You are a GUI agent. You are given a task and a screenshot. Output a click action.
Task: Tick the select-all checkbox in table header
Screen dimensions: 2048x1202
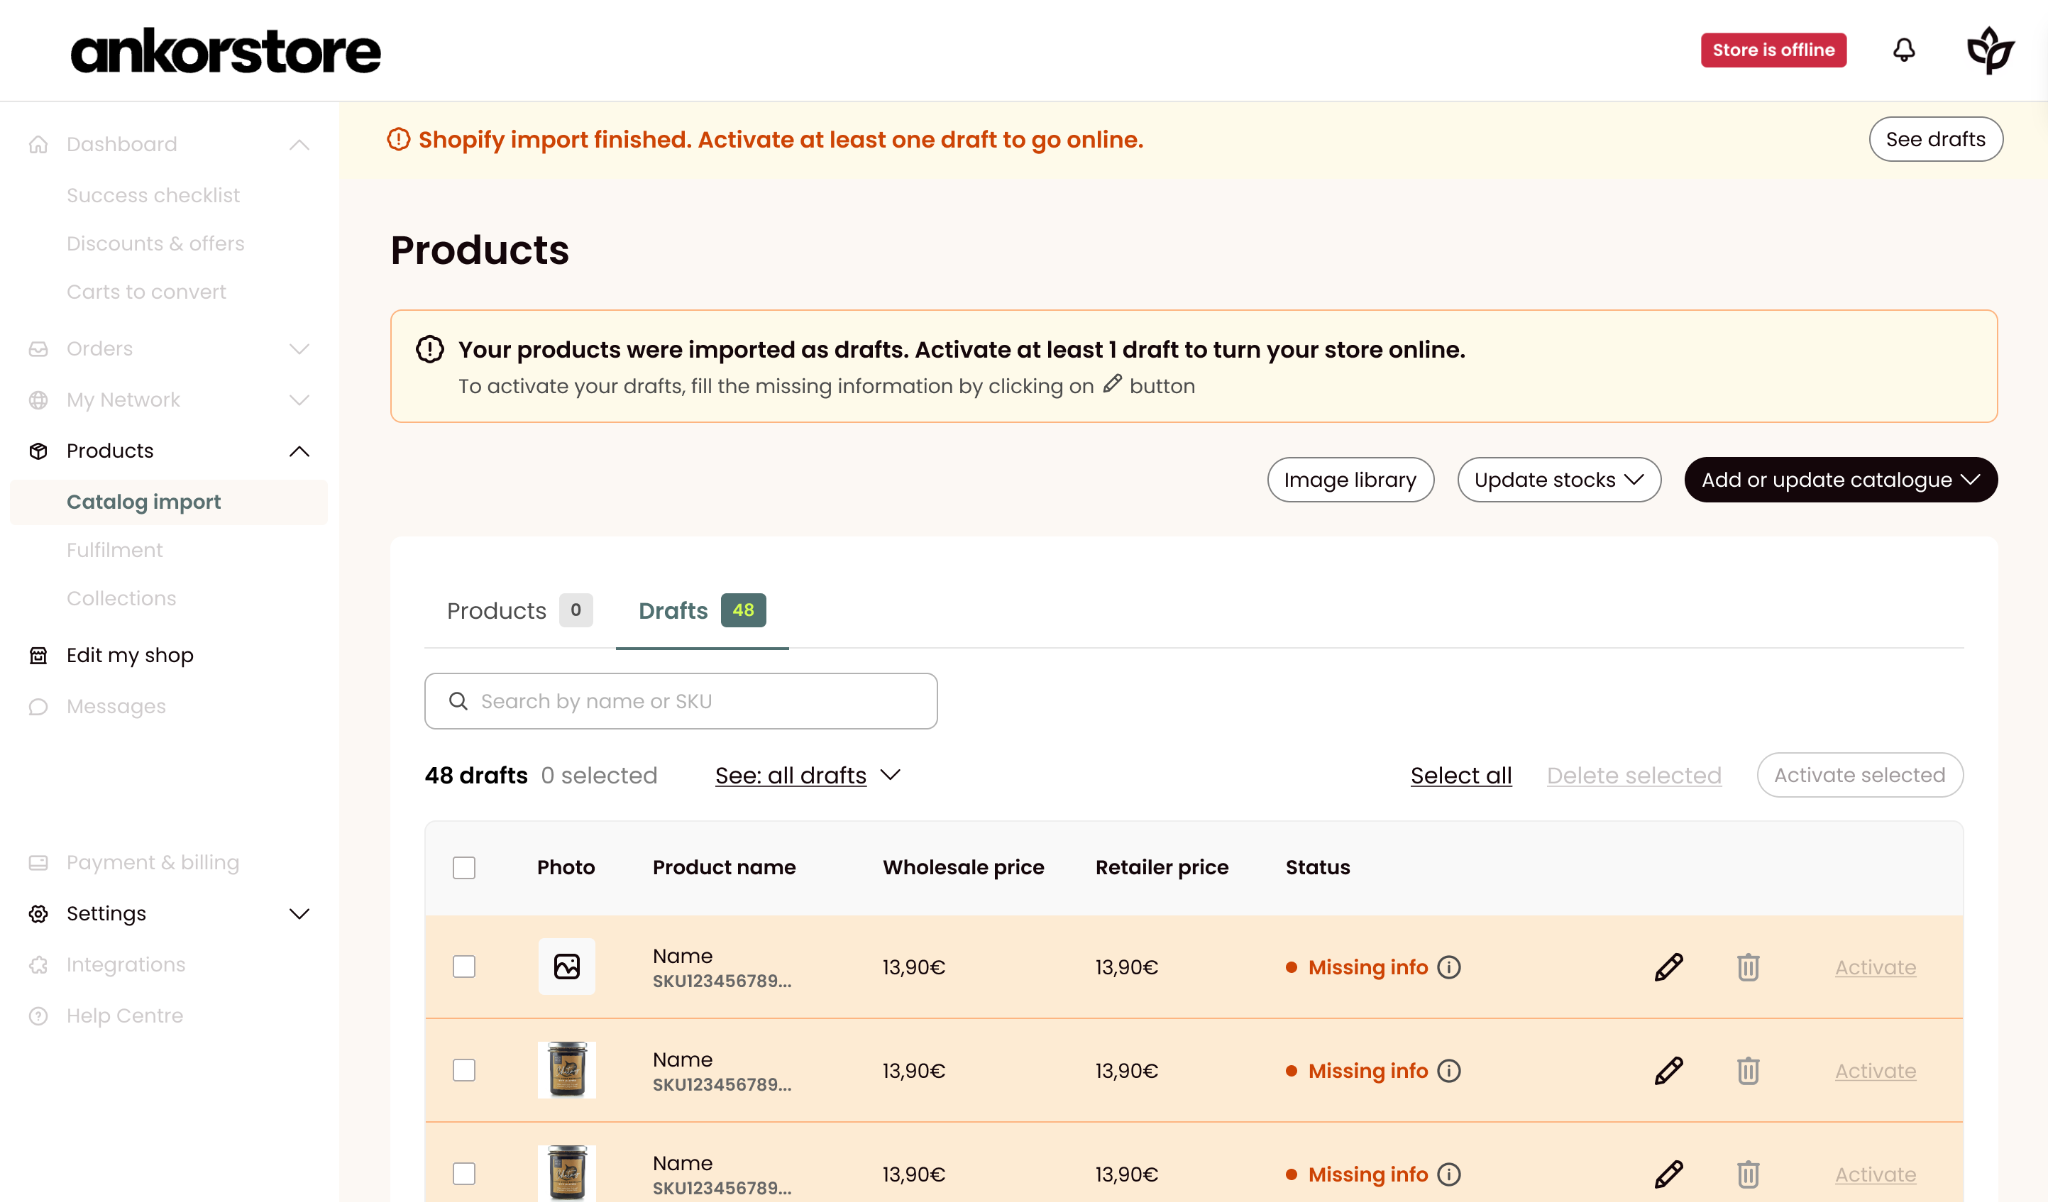pos(464,867)
